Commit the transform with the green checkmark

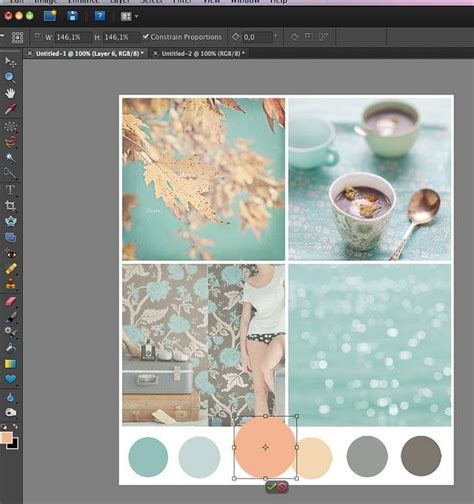(271, 487)
